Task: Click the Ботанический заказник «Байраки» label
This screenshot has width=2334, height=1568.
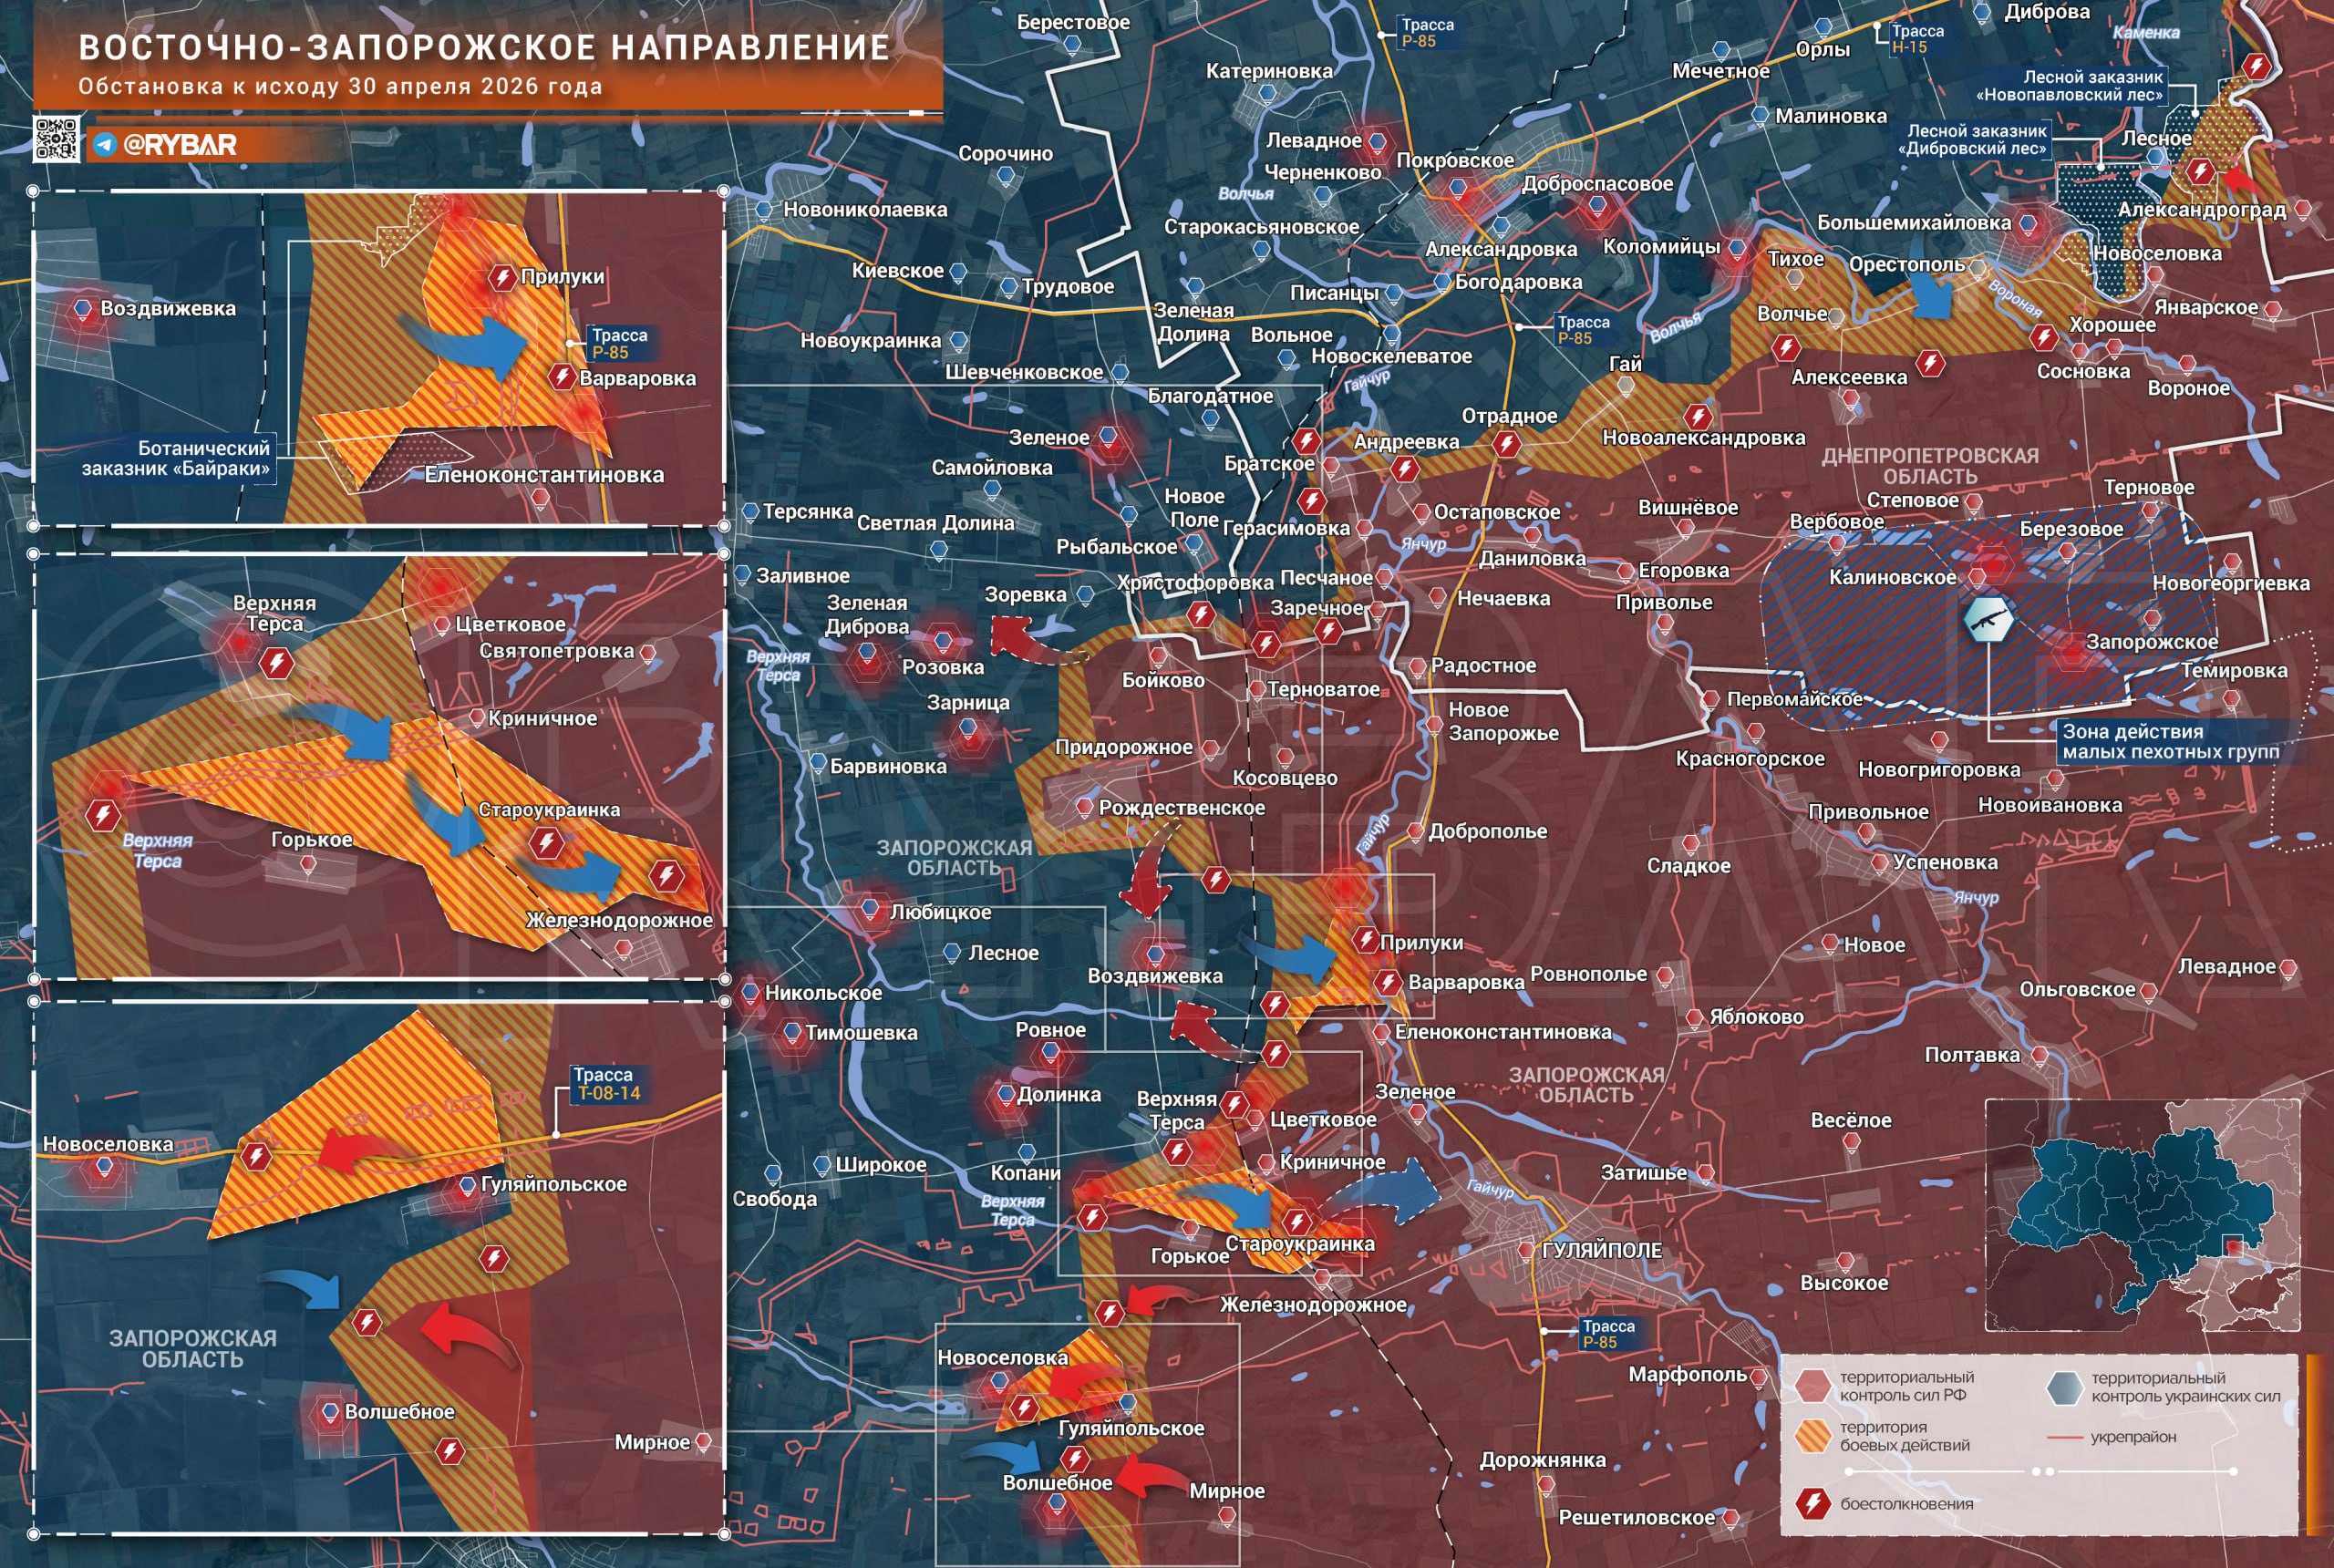Action: click(x=176, y=458)
